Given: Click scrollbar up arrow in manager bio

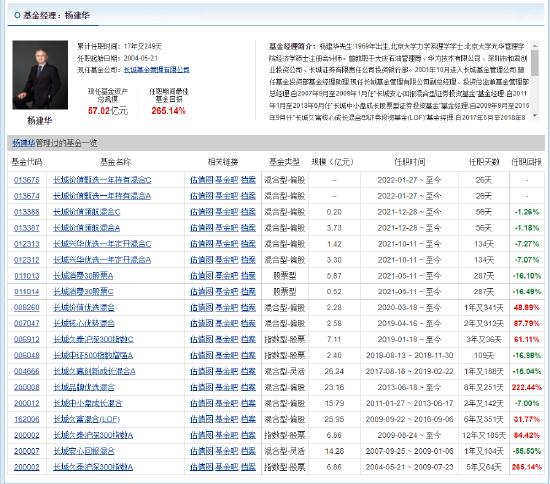Looking at the screenshot, I should click(535, 45).
